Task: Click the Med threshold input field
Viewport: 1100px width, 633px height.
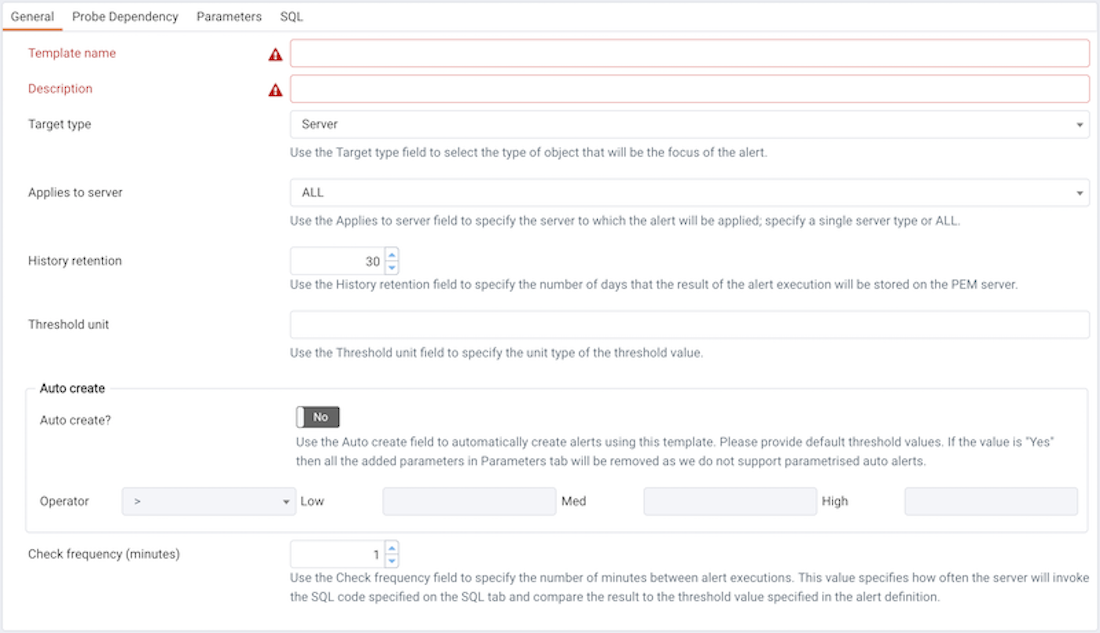Action: click(x=730, y=501)
